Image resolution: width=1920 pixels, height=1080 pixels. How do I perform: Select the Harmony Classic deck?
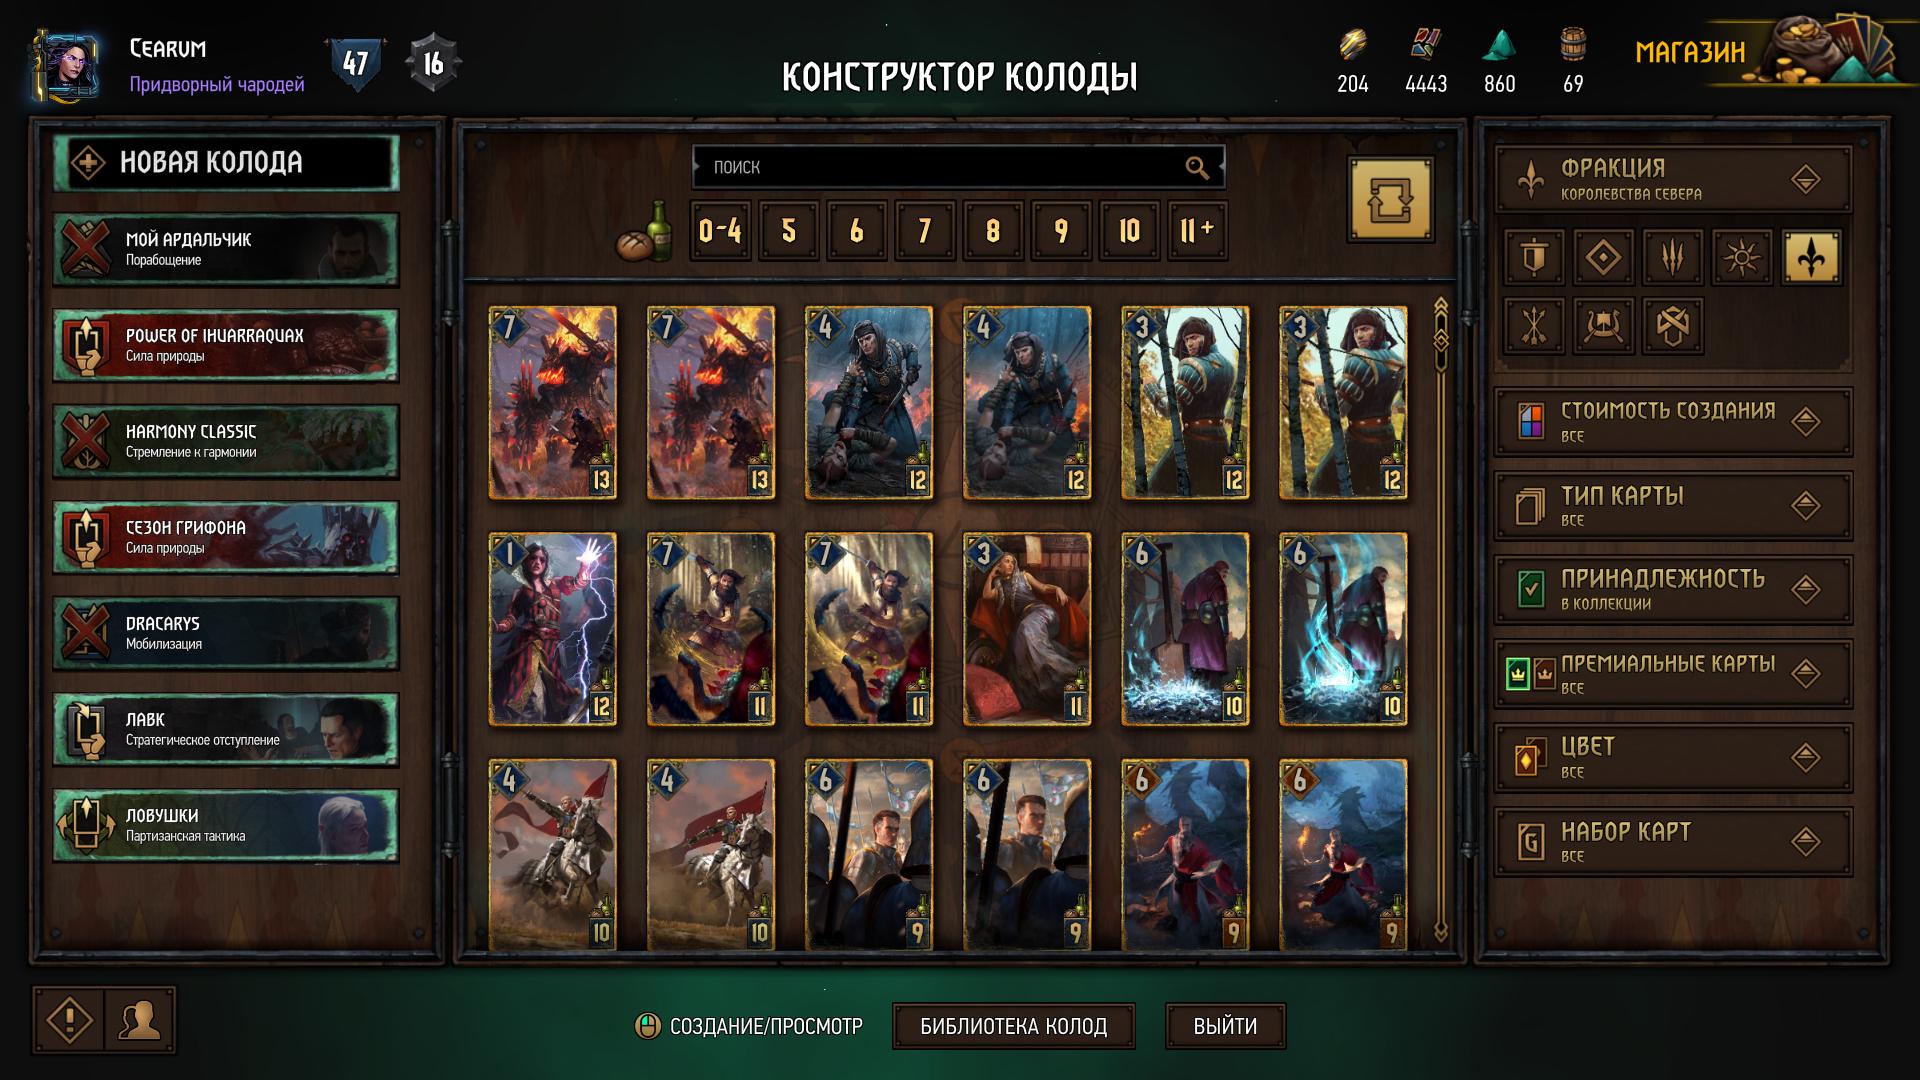(x=226, y=441)
